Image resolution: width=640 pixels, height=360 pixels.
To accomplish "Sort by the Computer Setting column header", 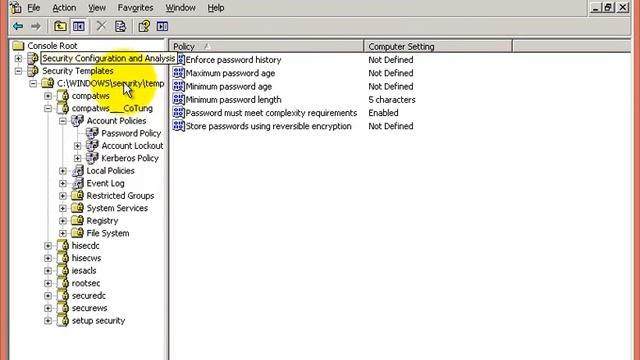I will click(438, 47).
